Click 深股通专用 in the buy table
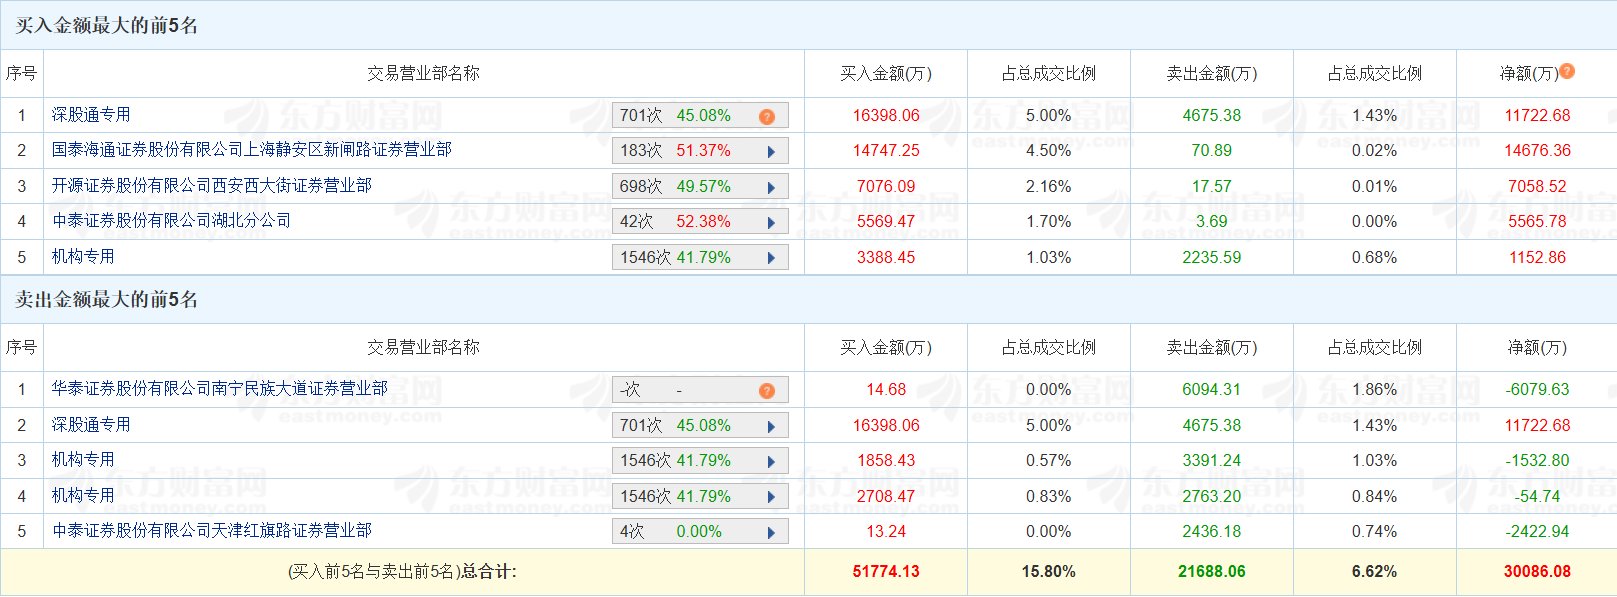Screen dimensions: 1617x597 pyautogui.click(x=91, y=115)
